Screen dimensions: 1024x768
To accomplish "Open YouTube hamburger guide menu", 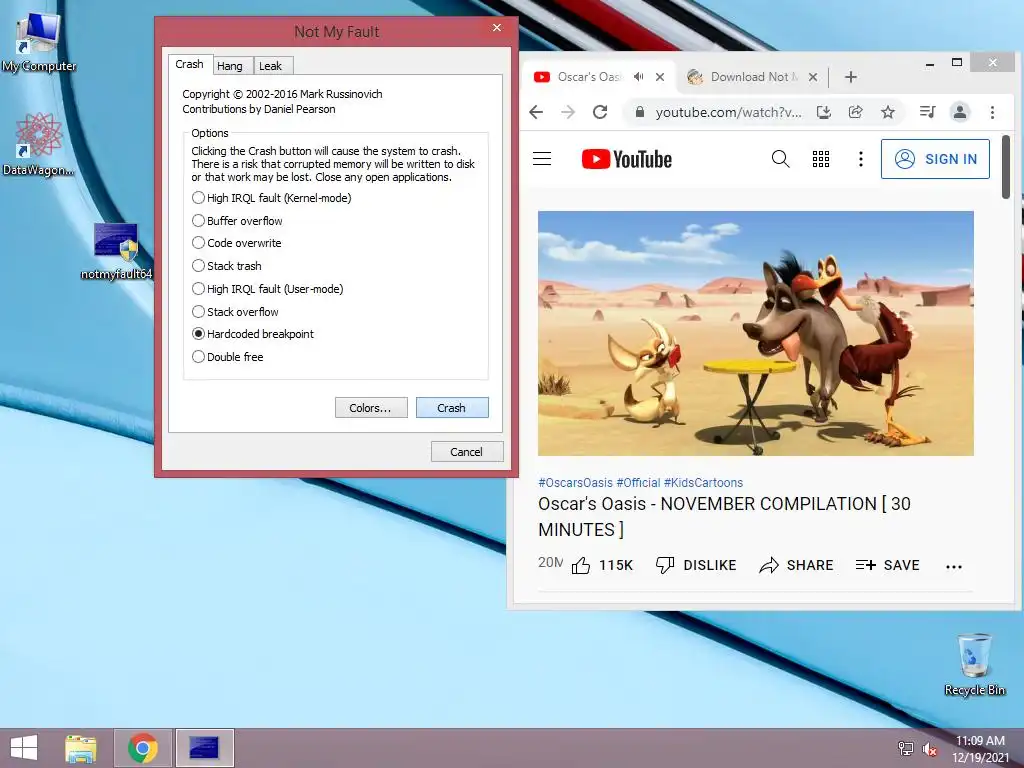I will pos(542,159).
